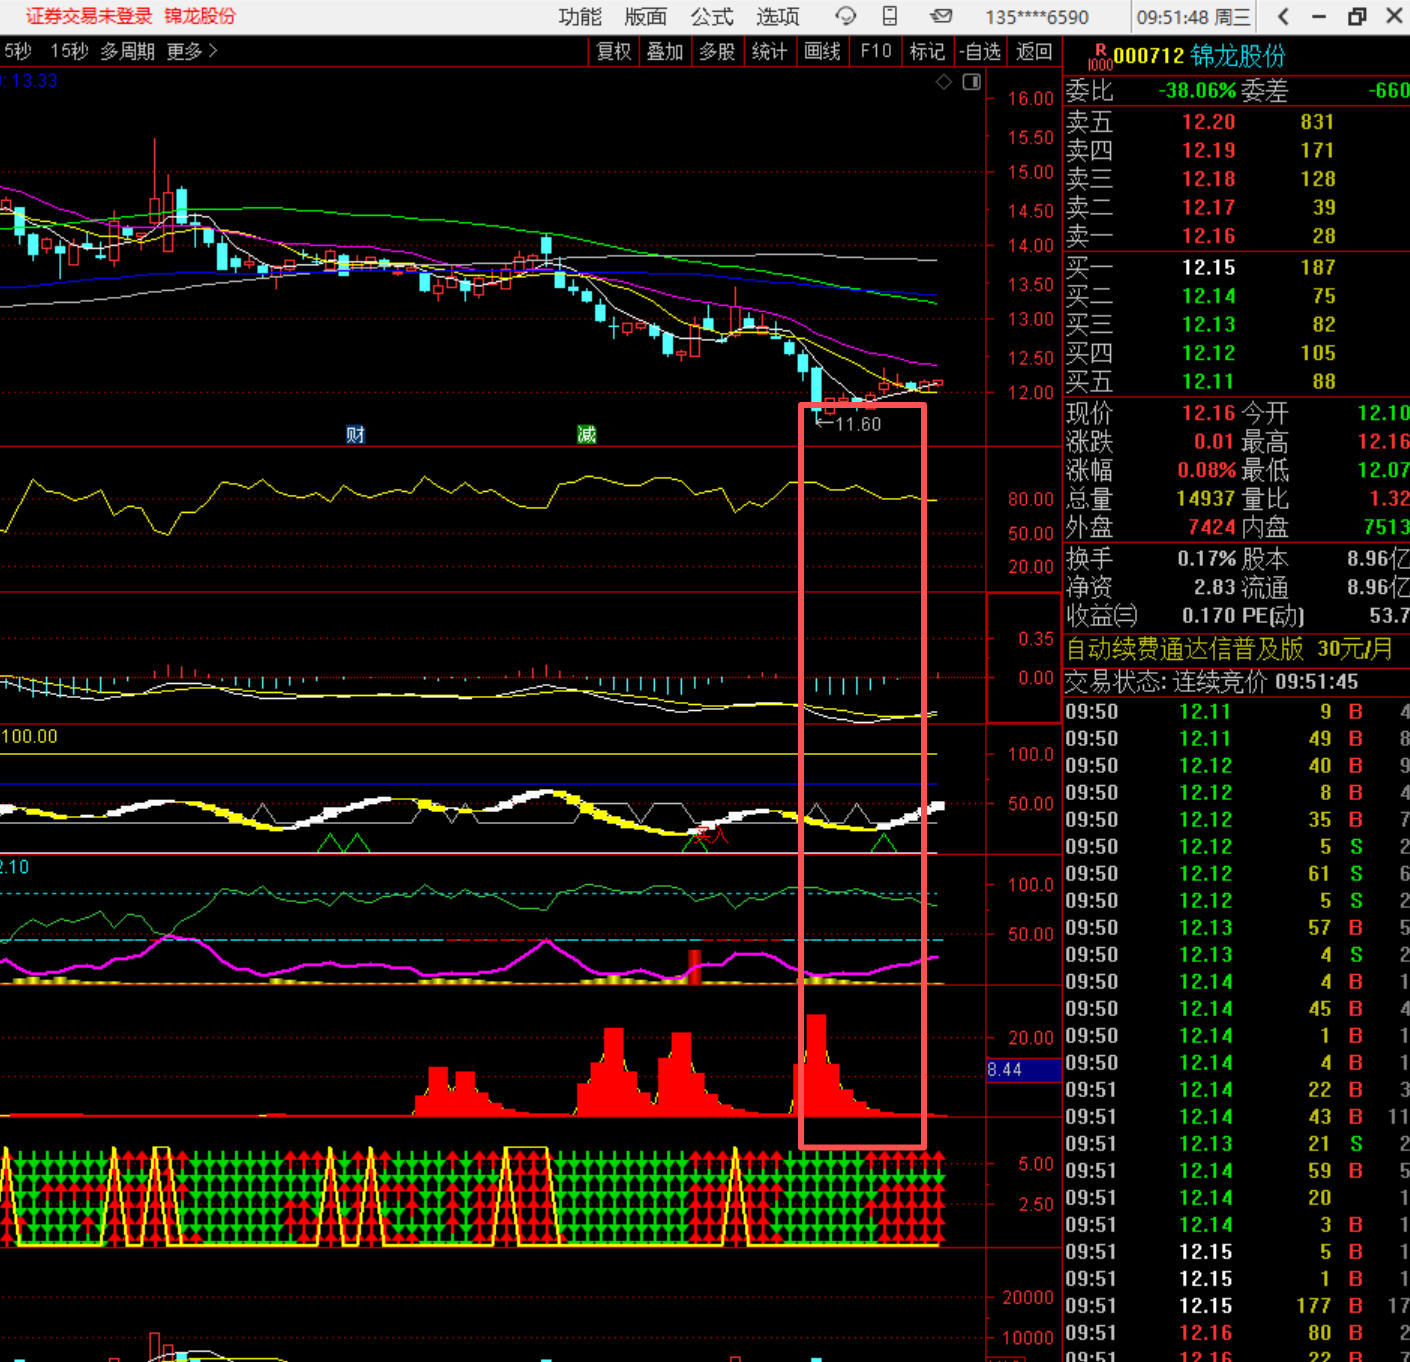Open the 功能 menu
This screenshot has width=1410, height=1362.
point(580,17)
